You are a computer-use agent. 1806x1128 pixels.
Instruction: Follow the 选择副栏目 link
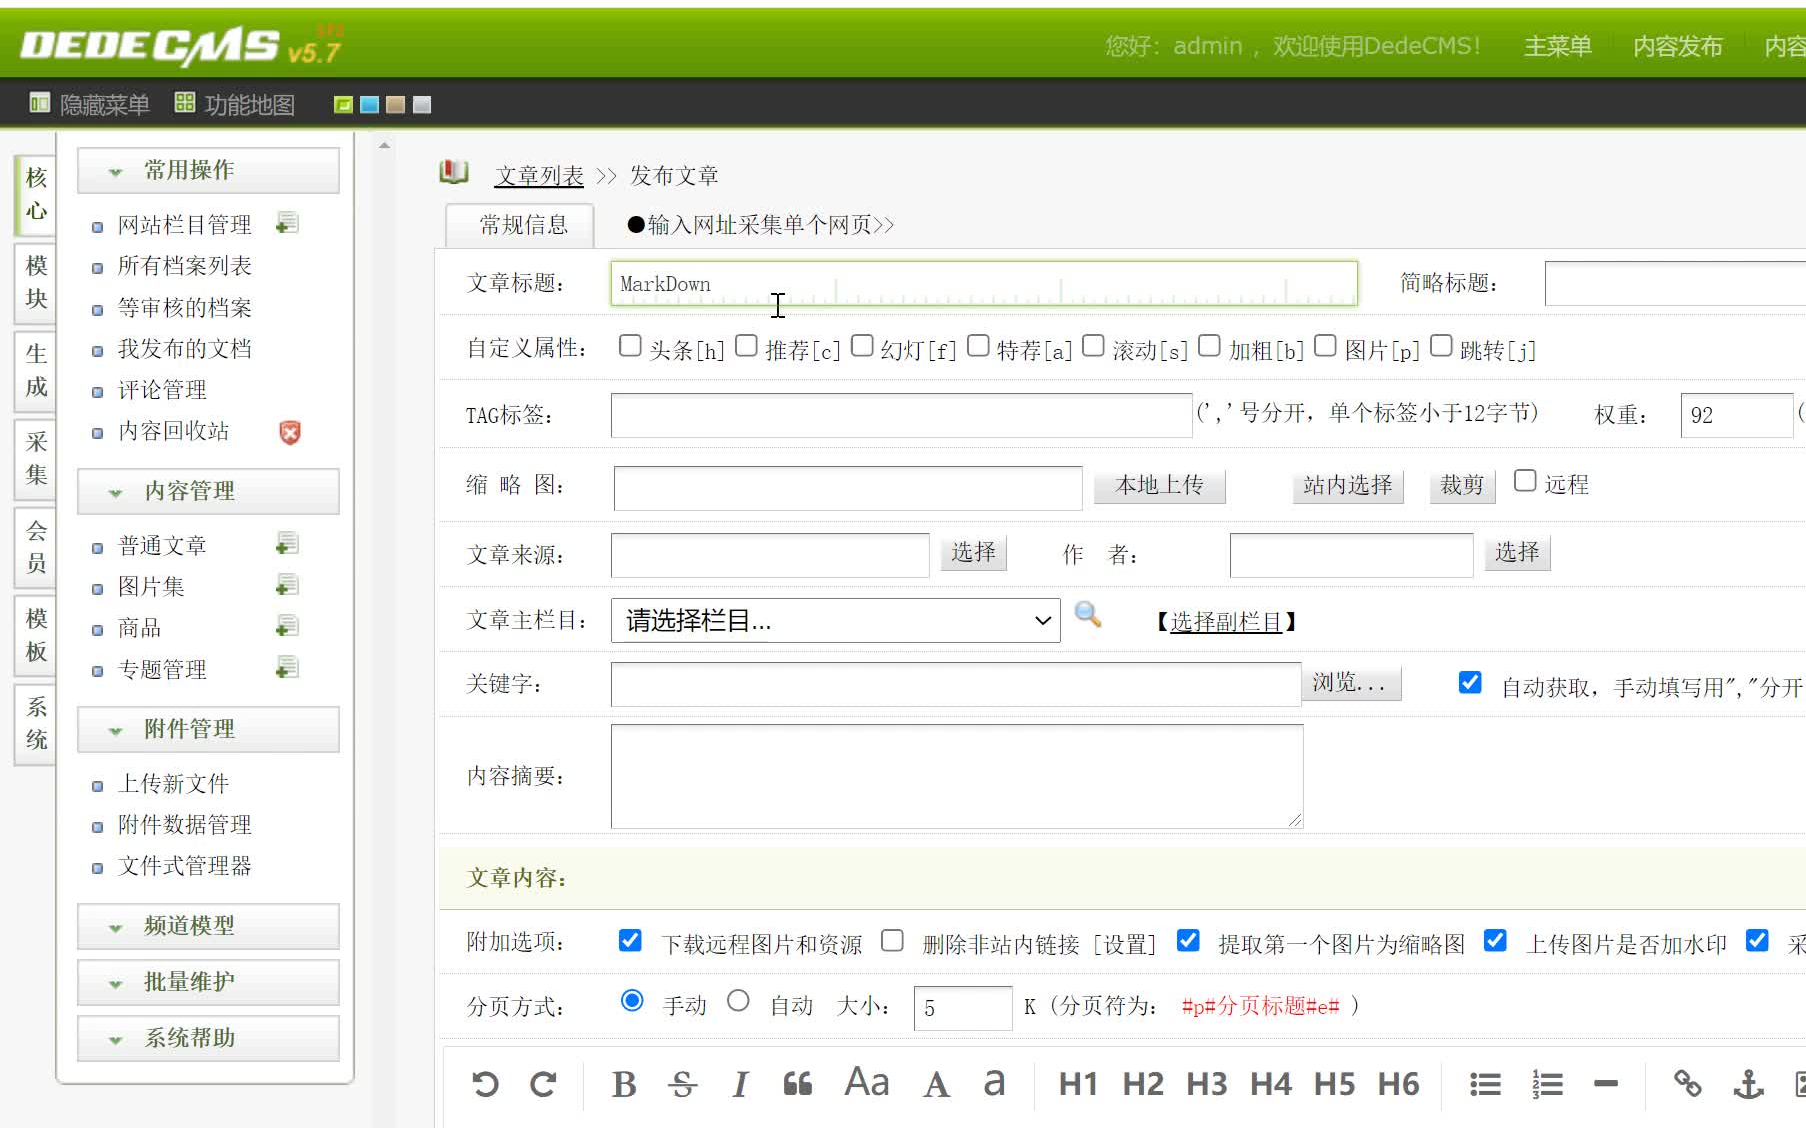pos(1226,622)
